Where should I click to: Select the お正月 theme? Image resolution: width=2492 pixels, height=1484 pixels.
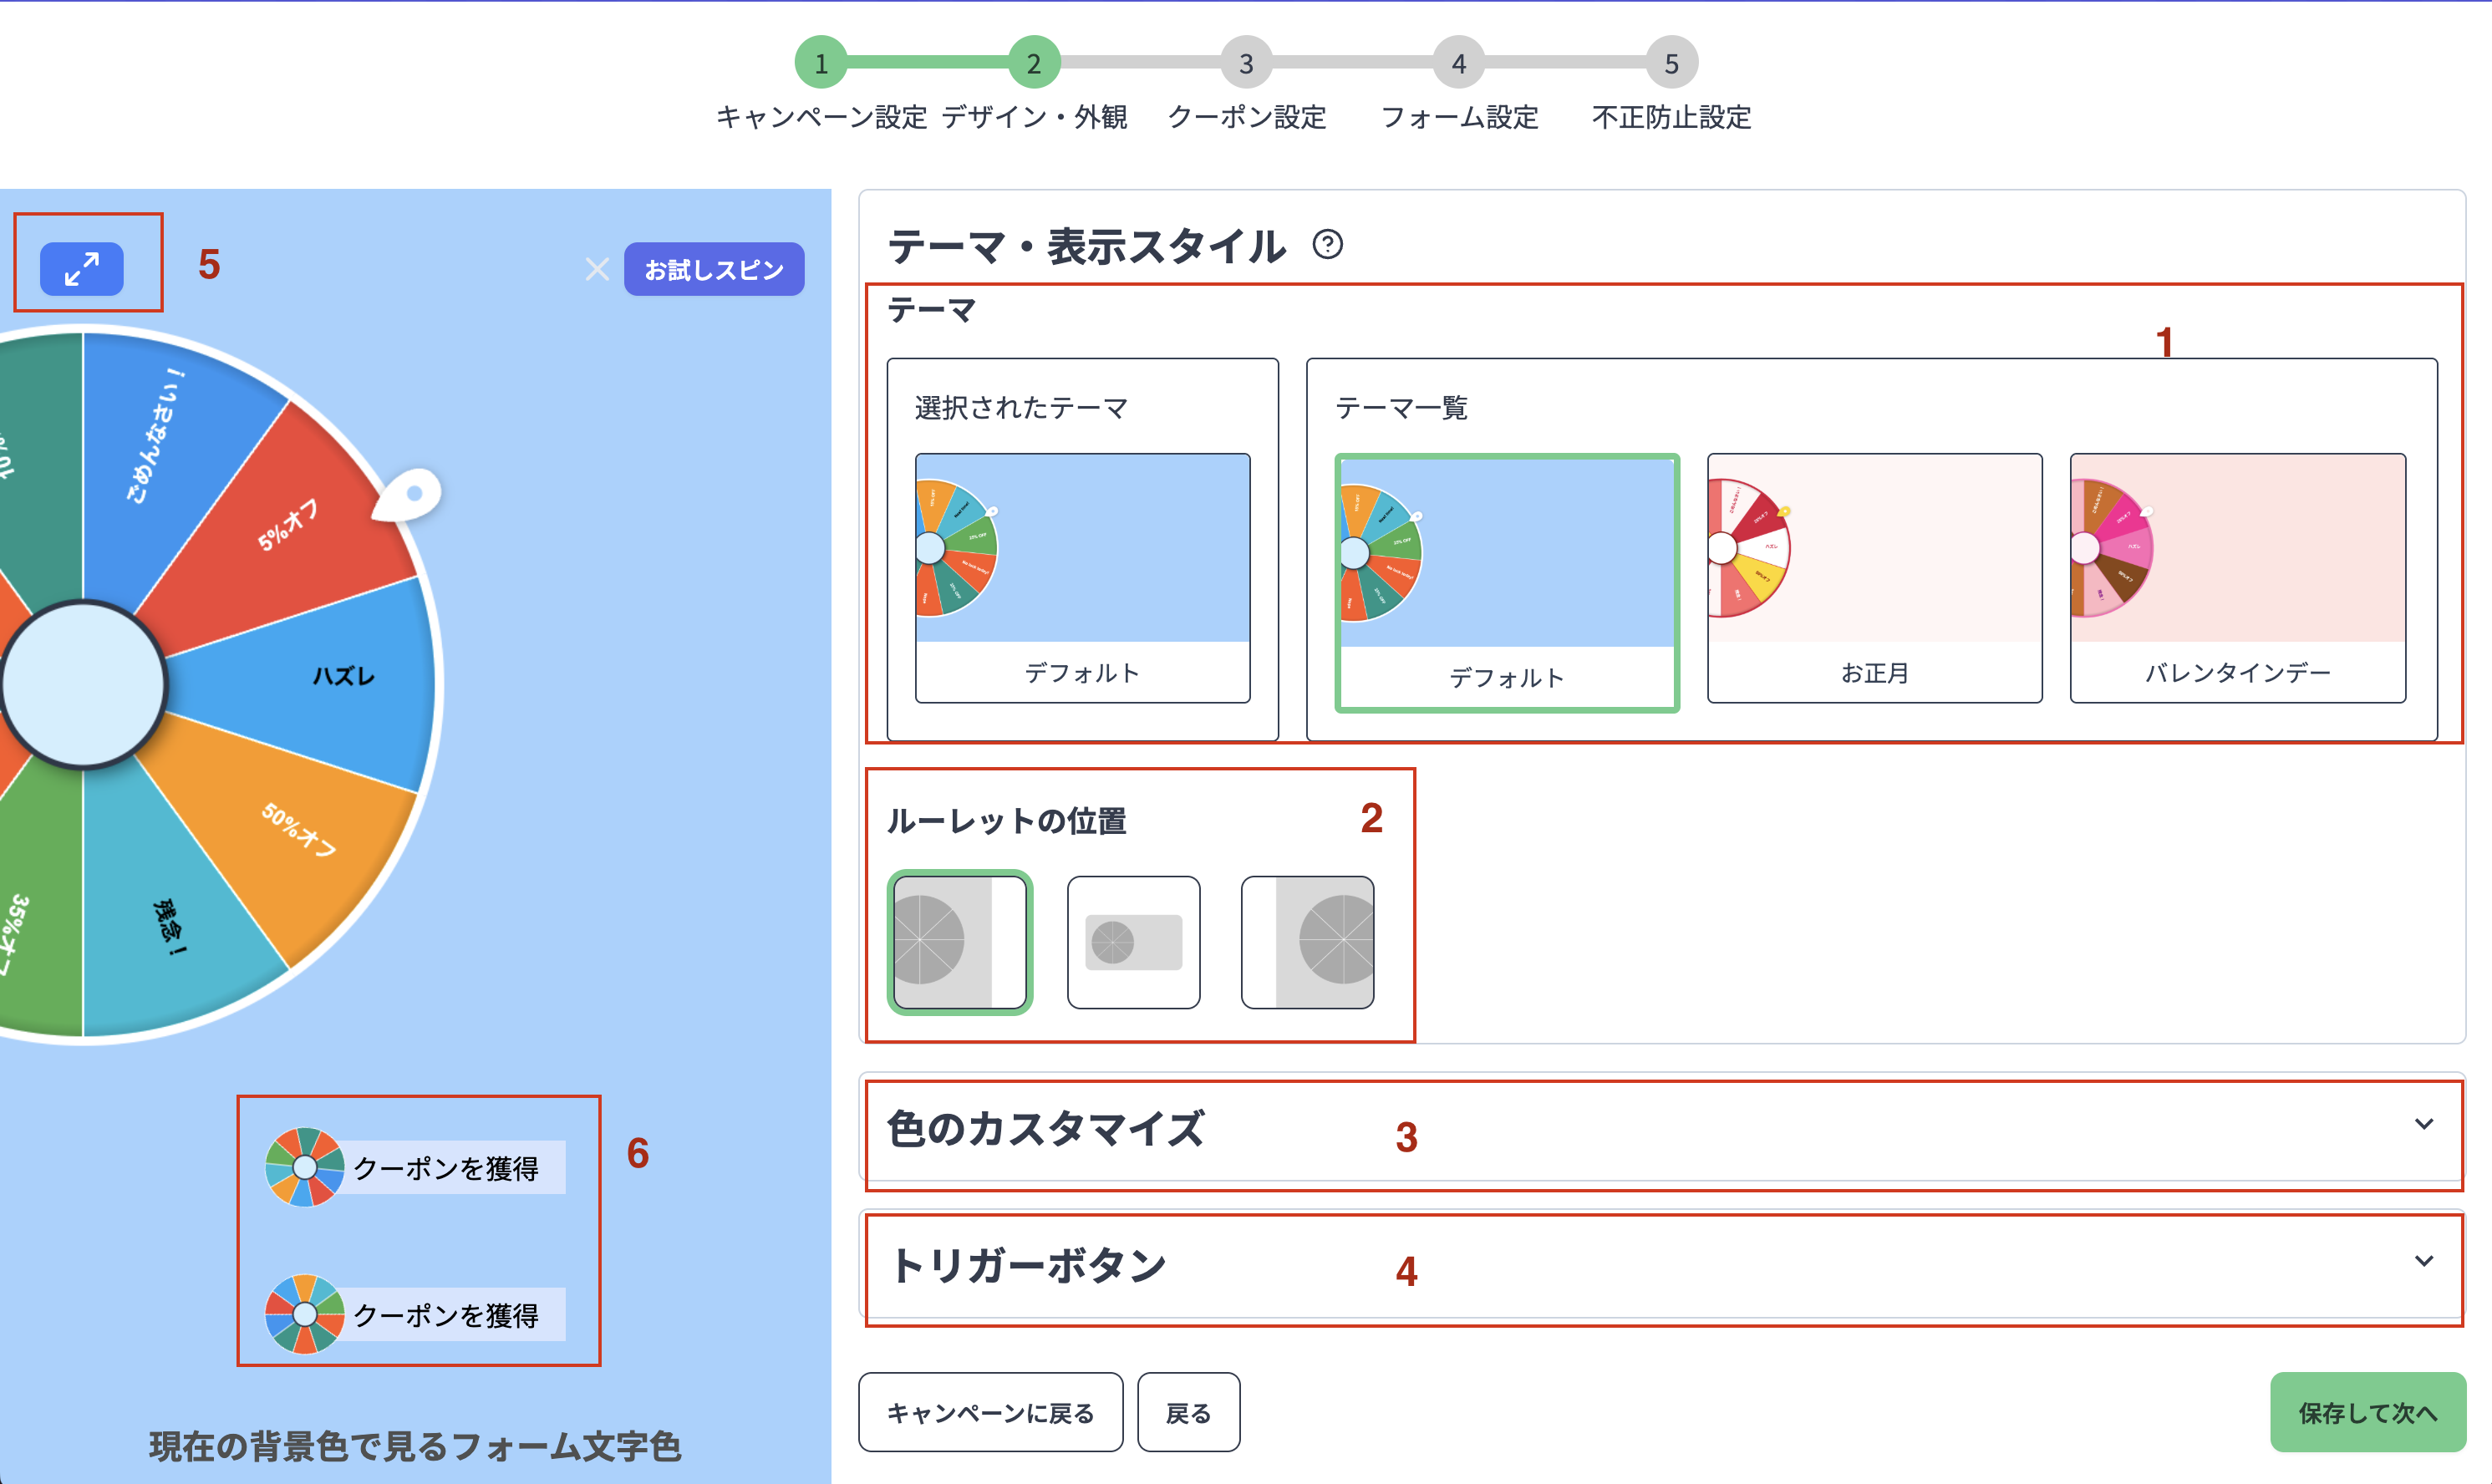click(x=1874, y=578)
